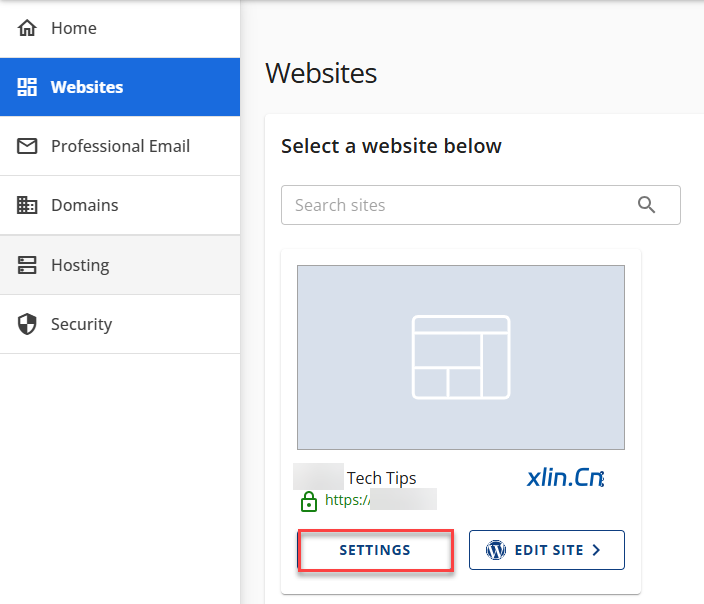Viewport: 704px width, 604px height.
Task: Open the Security menu item
Action: point(81,324)
